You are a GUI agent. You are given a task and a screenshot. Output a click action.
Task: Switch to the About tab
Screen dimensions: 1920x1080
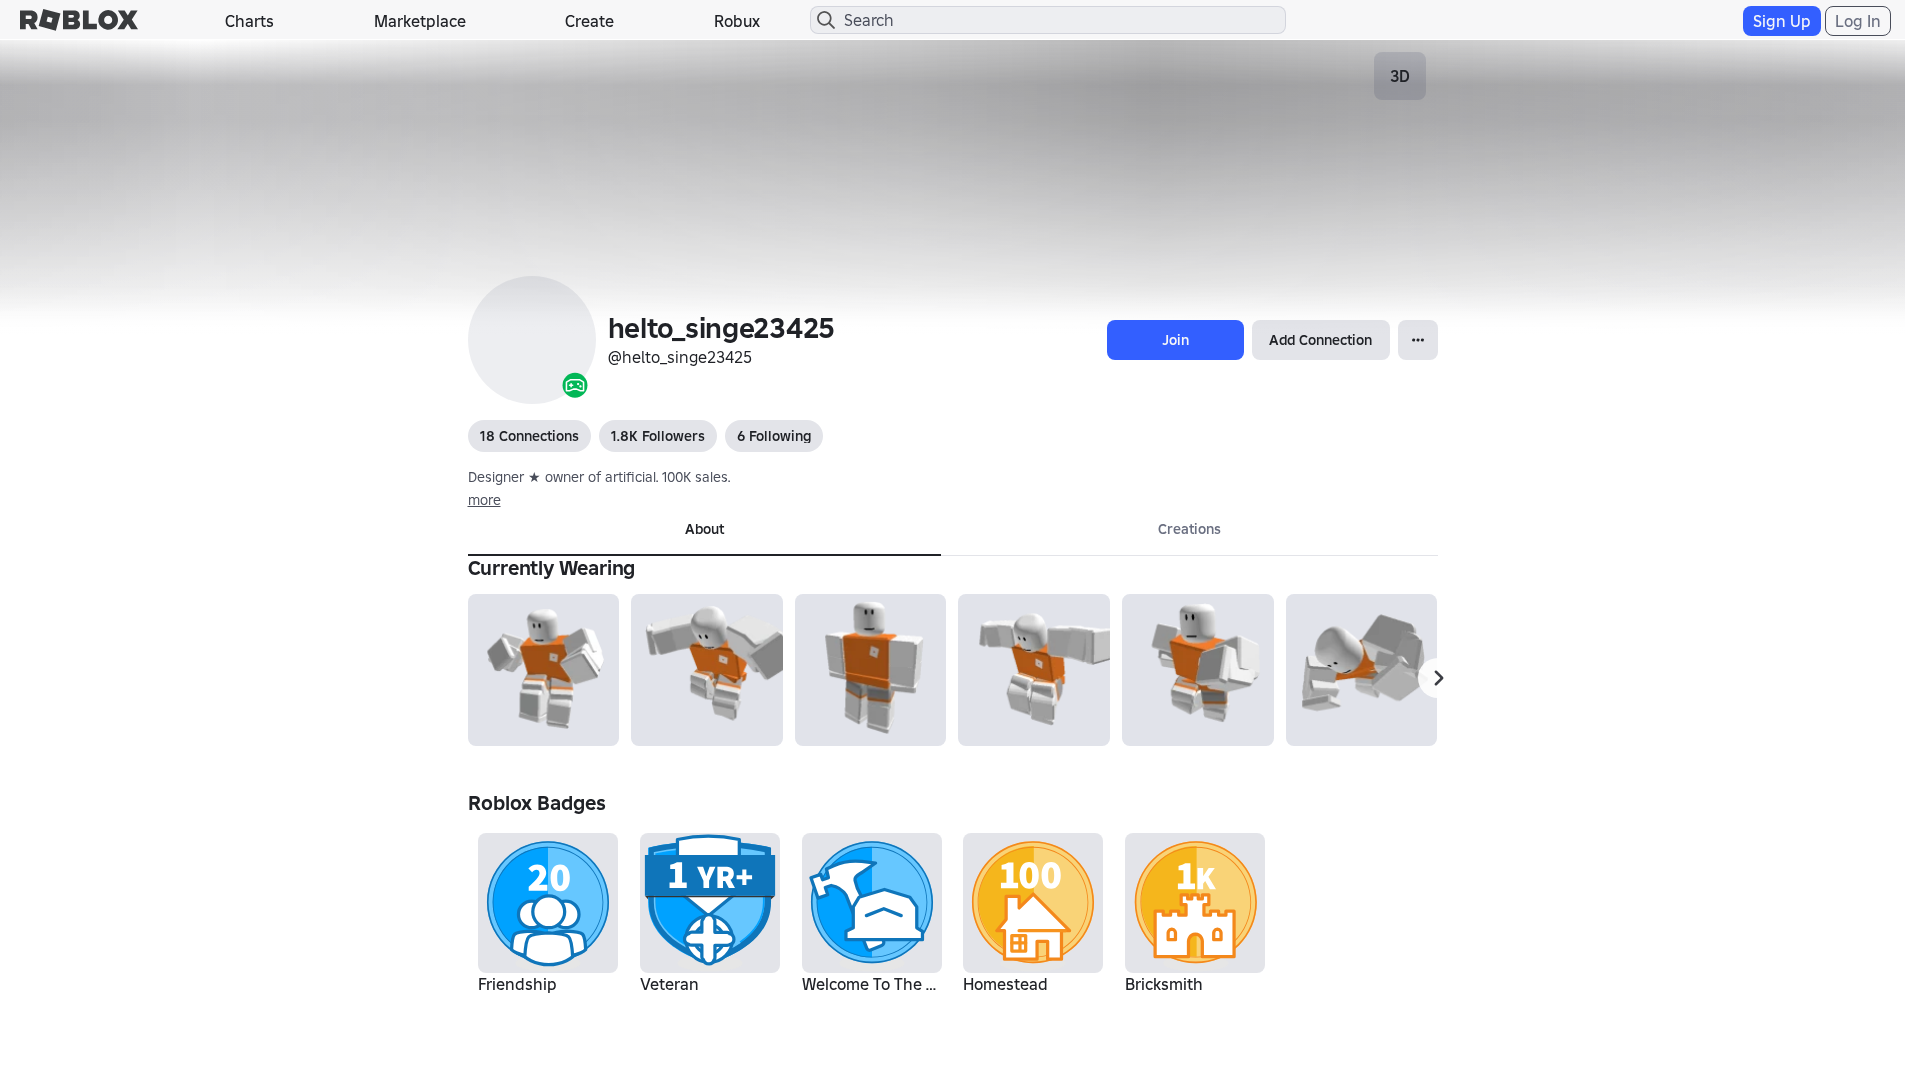coord(704,530)
